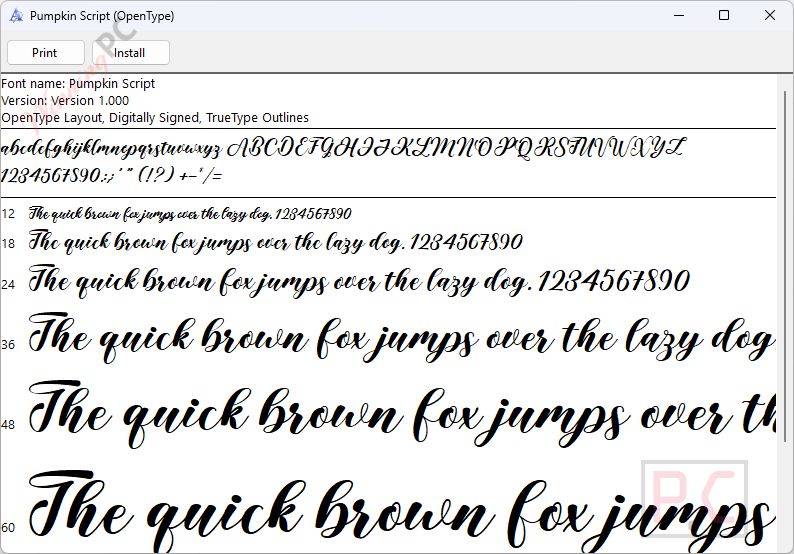This screenshot has width=794, height=554.
Task: Click the digits and punctuation sample line
Action: click(111, 175)
